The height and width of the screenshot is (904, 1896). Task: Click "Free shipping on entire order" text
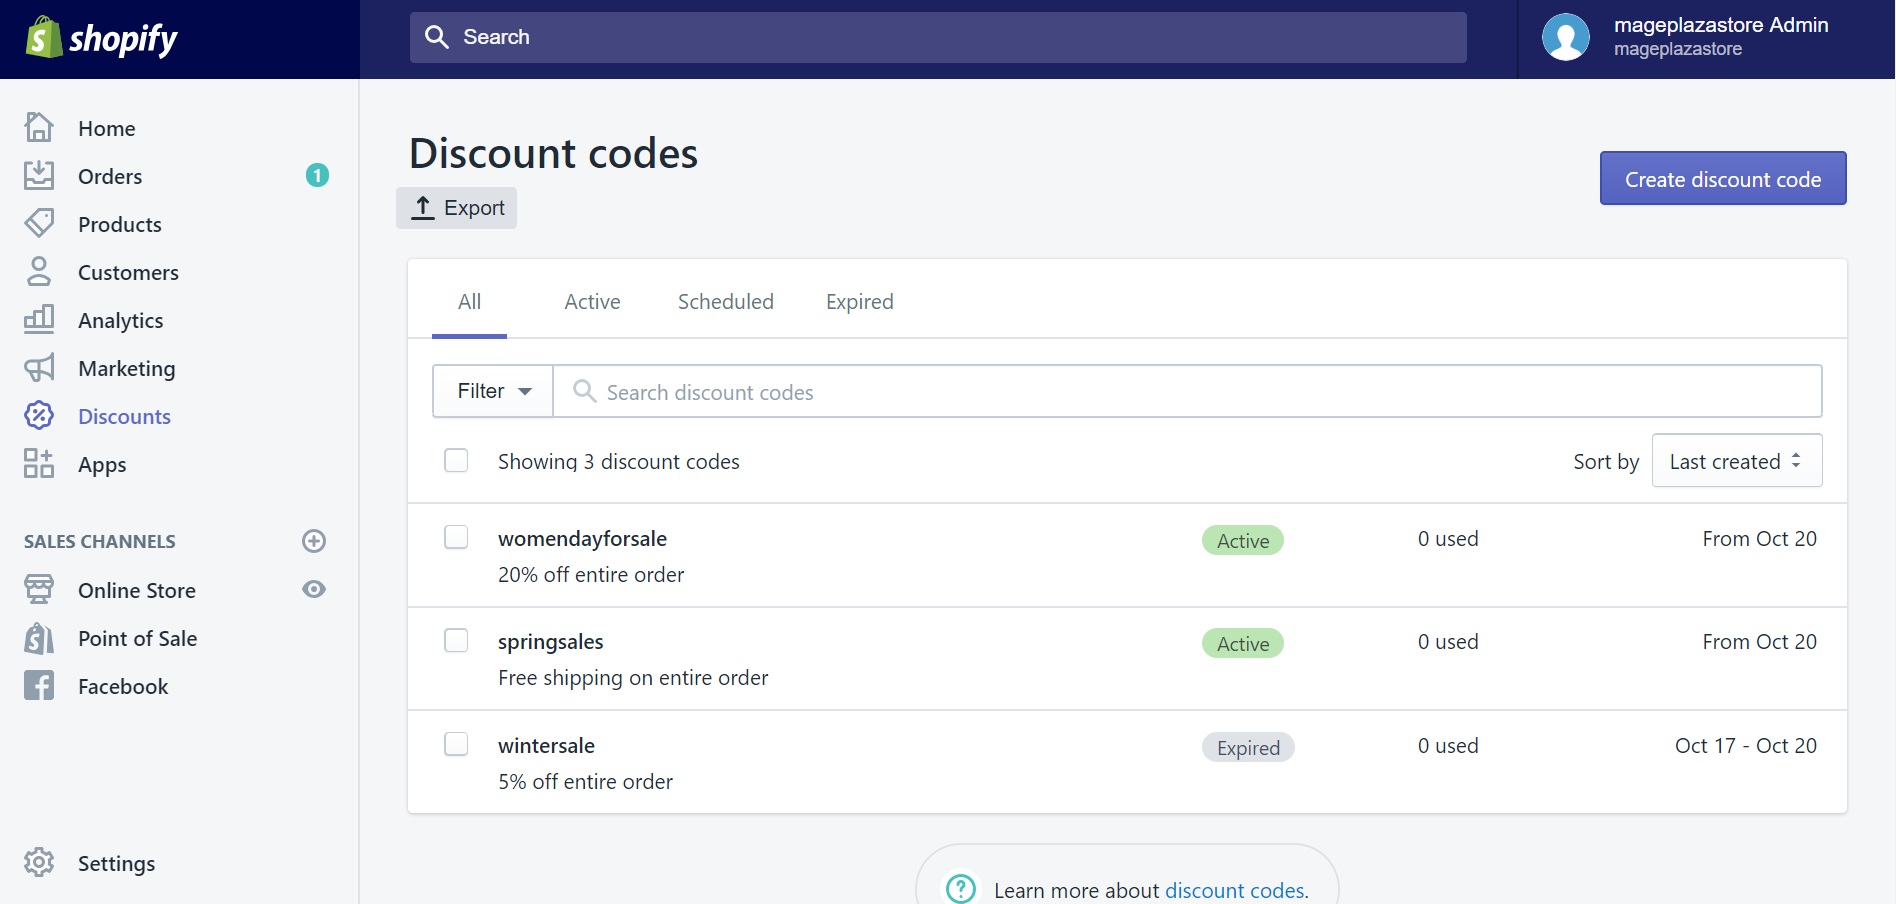tap(633, 678)
